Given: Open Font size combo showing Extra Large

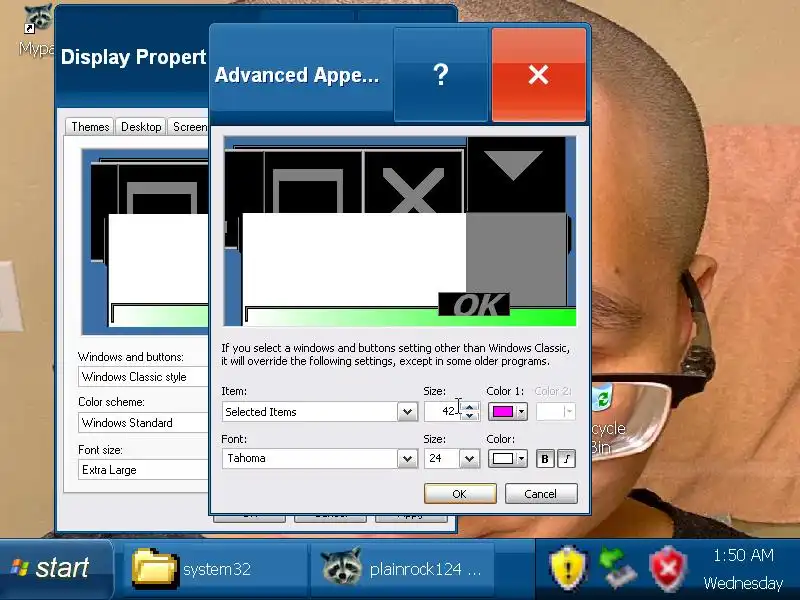Looking at the screenshot, I should (x=143, y=470).
